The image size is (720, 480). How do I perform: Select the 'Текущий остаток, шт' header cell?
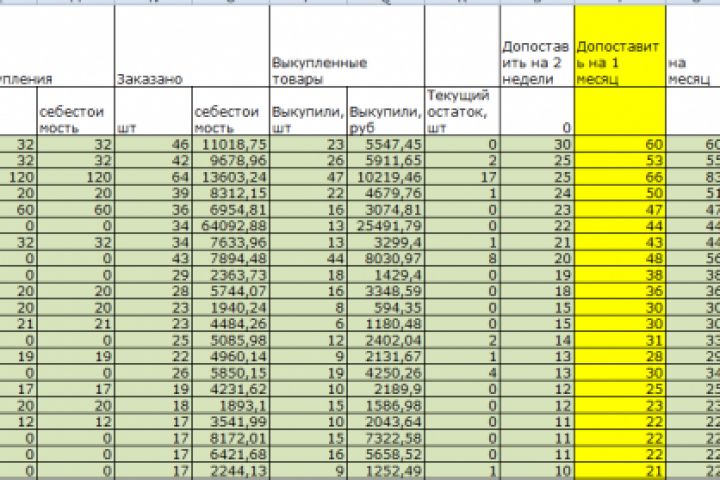pos(462,111)
